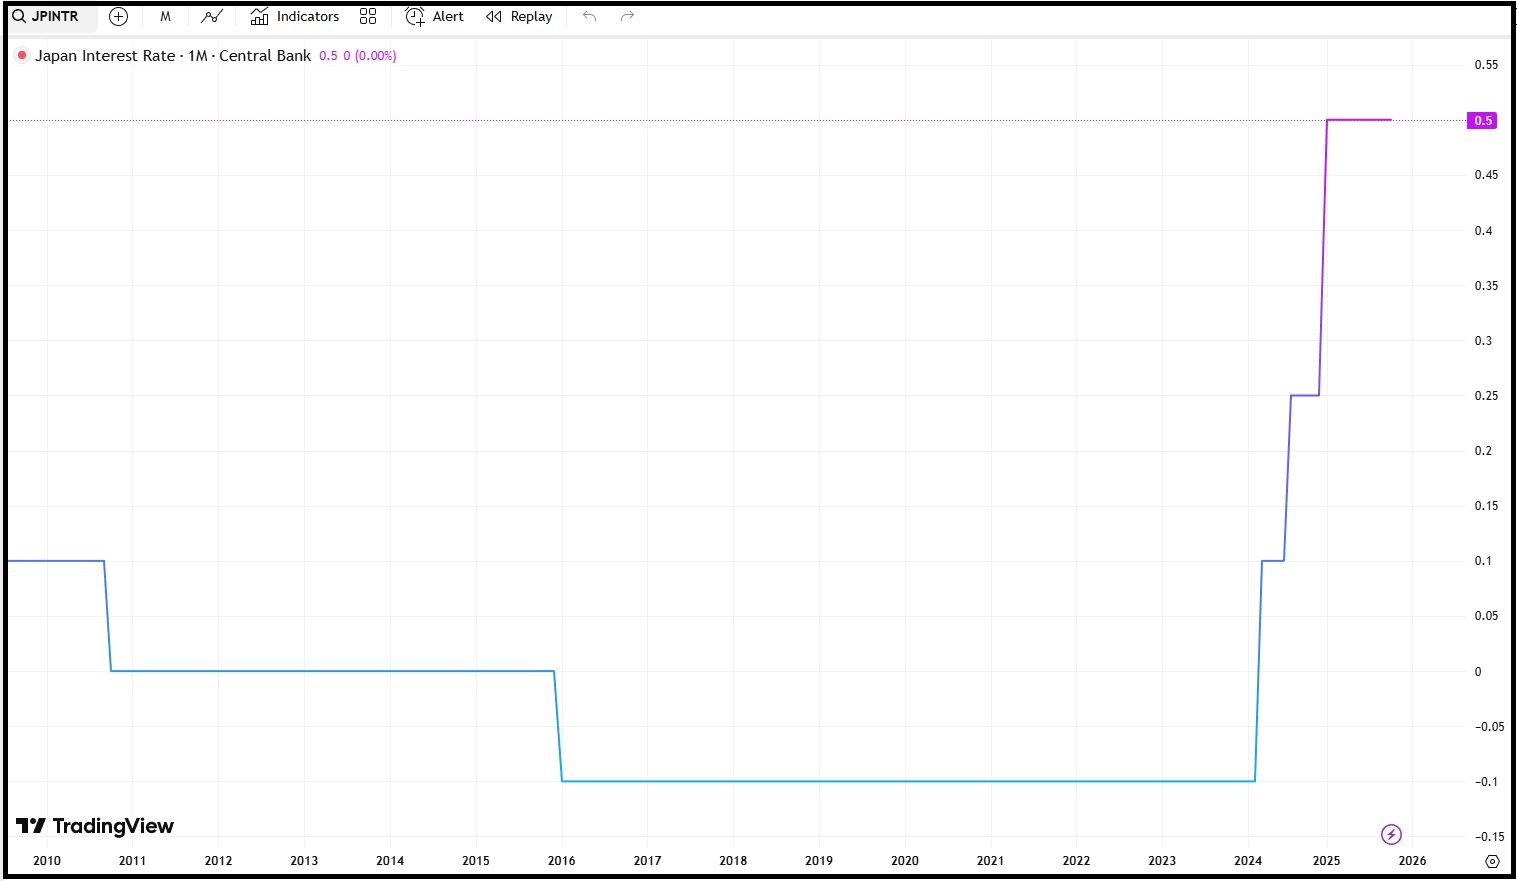The height and width of the screenshot is (881, 1517).
Task: Open the M time interval dropdown
Action: pyautogui.click(x=165, y=16)
